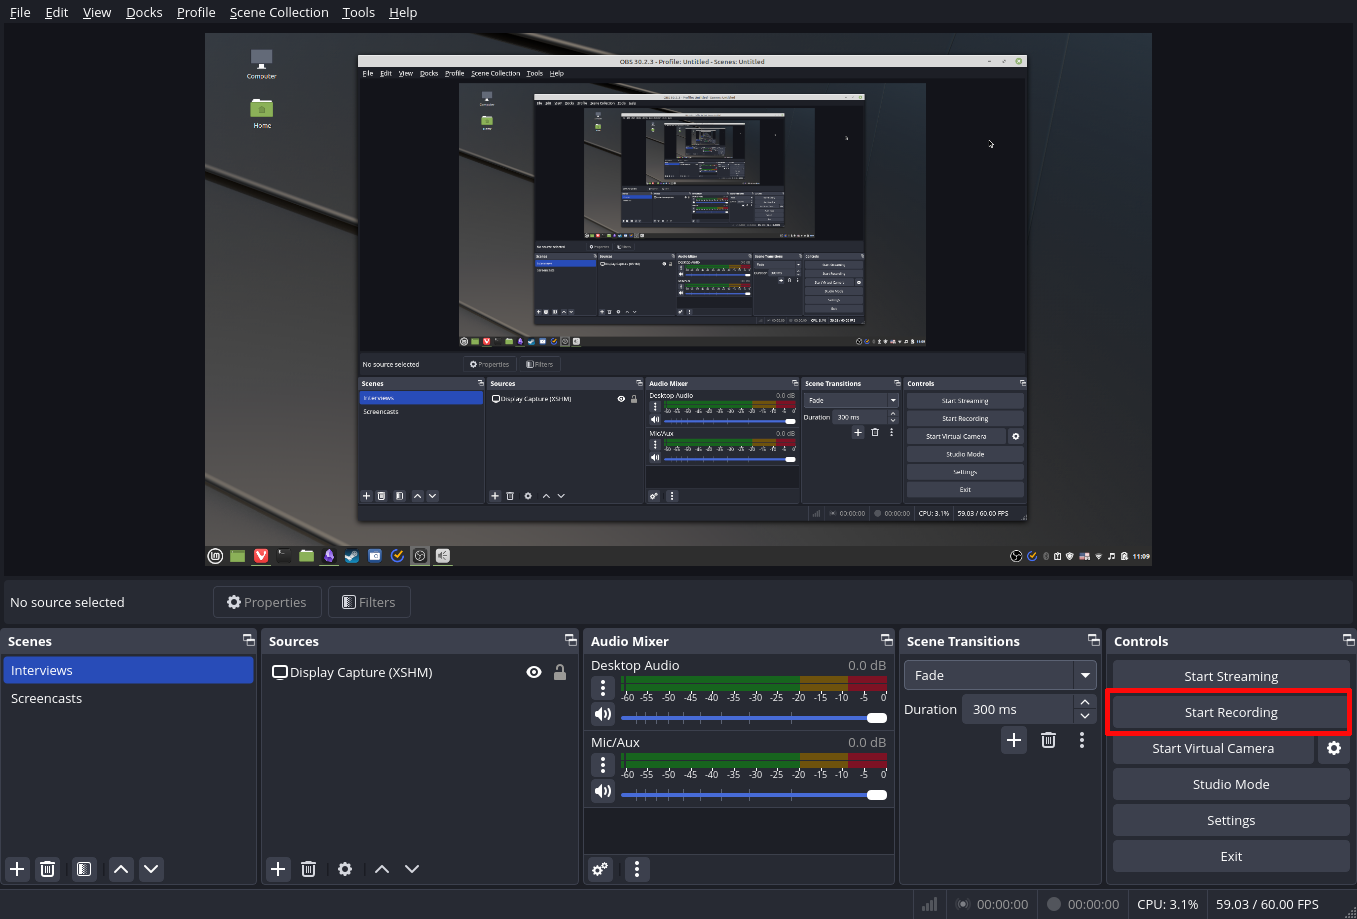This screenshot has width=1357, height=919.
Task: Move the source up with the arrow icon
Action: click(x=381, y=869)
